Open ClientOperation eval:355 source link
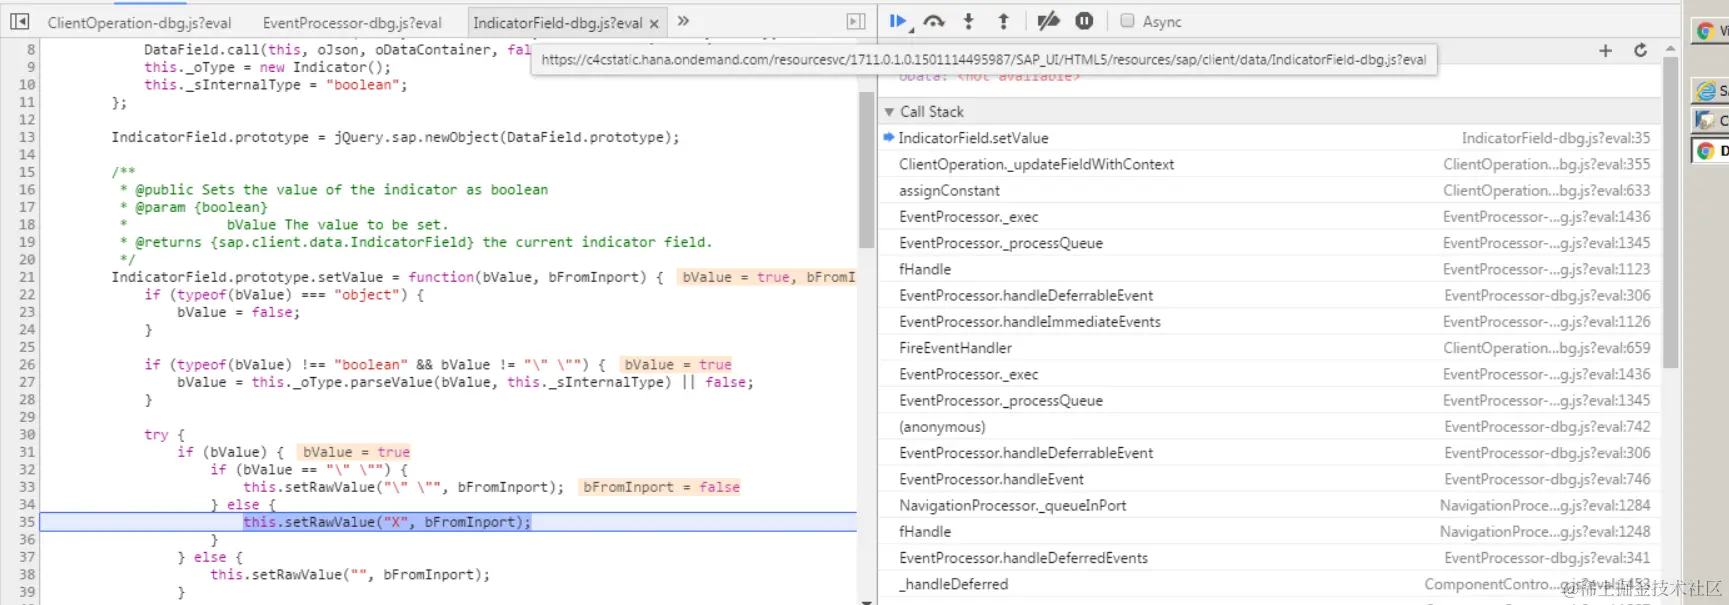The image size is (1729, 605). pos(1546,164)
